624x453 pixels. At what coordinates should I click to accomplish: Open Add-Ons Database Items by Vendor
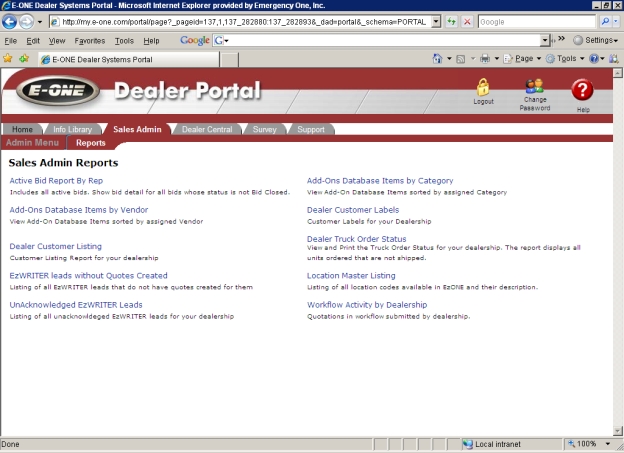coord(79,210)
